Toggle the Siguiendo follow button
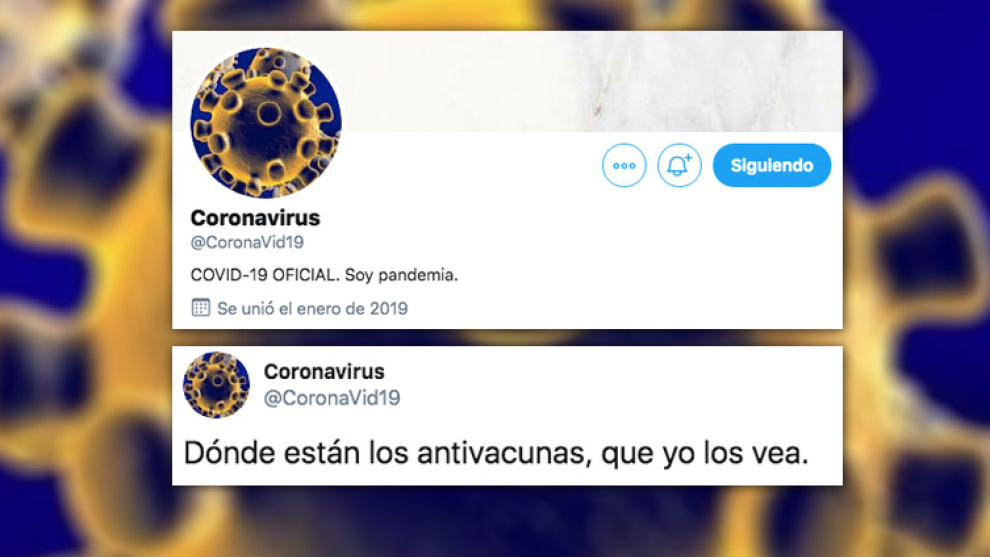 772,165
